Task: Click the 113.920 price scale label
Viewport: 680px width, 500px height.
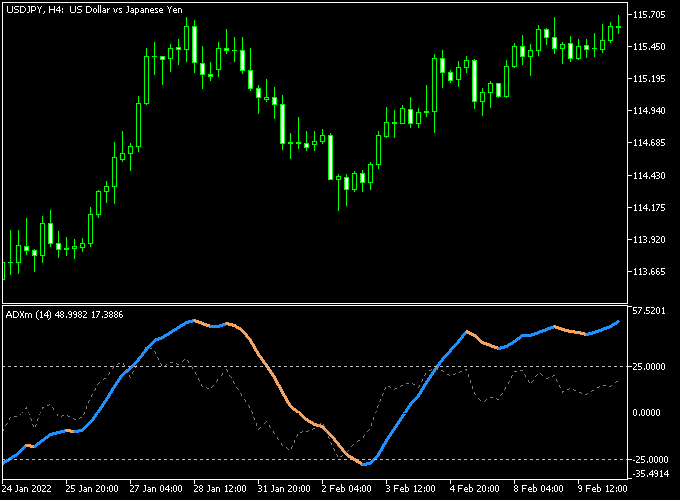Action: pos(649,239)
